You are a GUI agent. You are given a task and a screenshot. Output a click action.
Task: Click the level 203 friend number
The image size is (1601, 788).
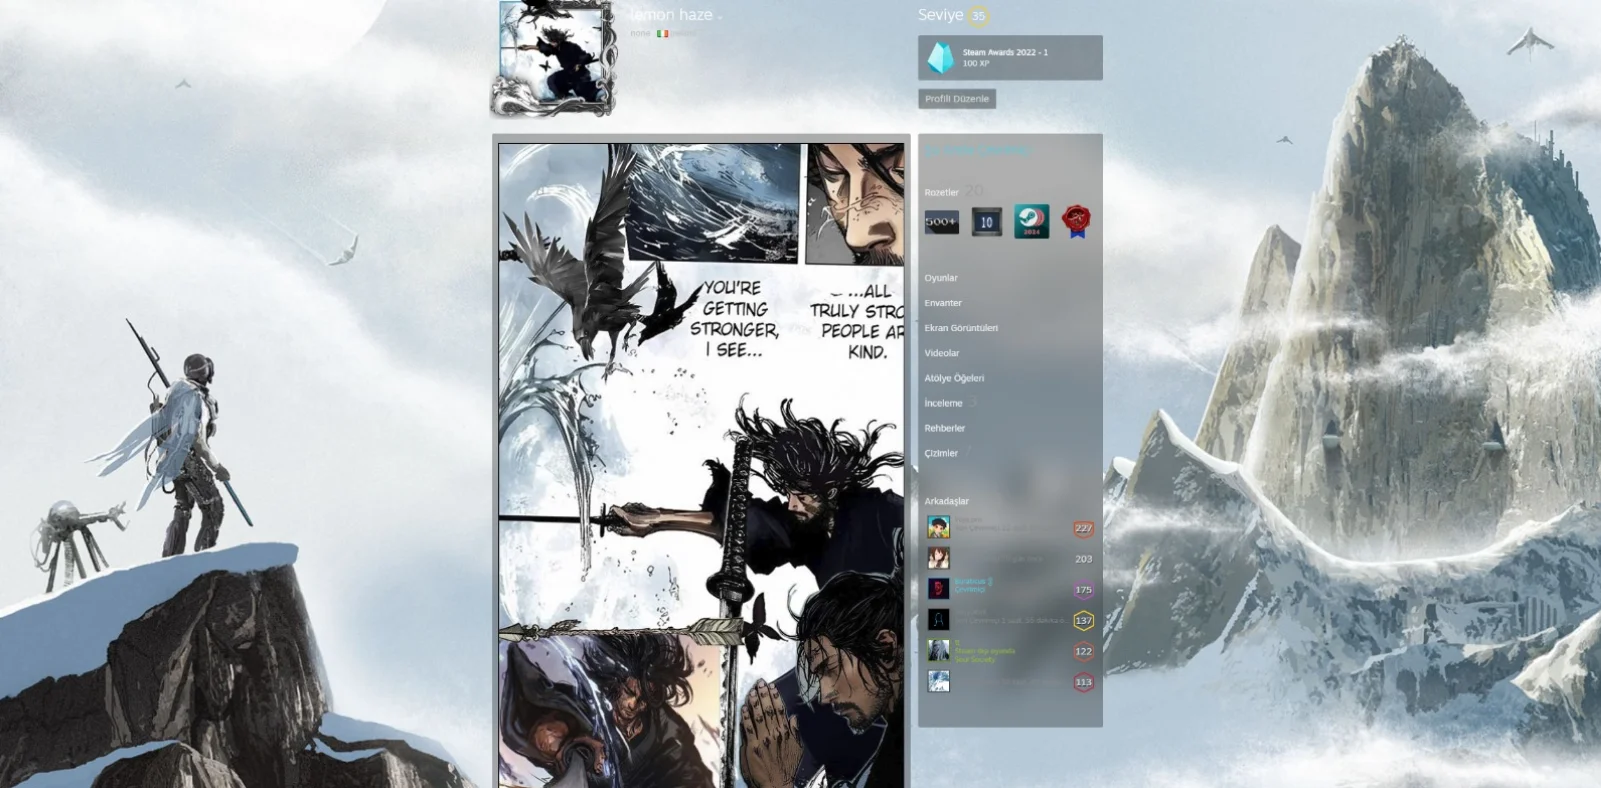1083,559
